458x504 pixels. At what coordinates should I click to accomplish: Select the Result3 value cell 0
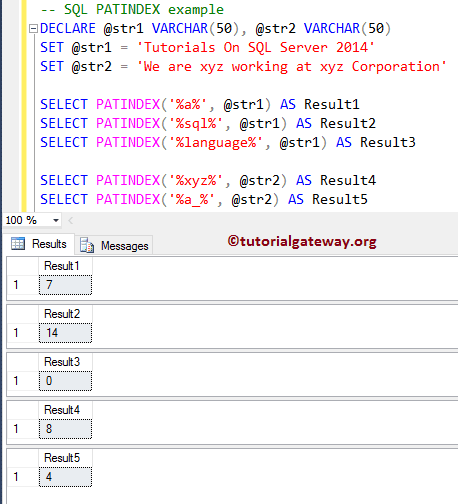click(x=65, y=381)
